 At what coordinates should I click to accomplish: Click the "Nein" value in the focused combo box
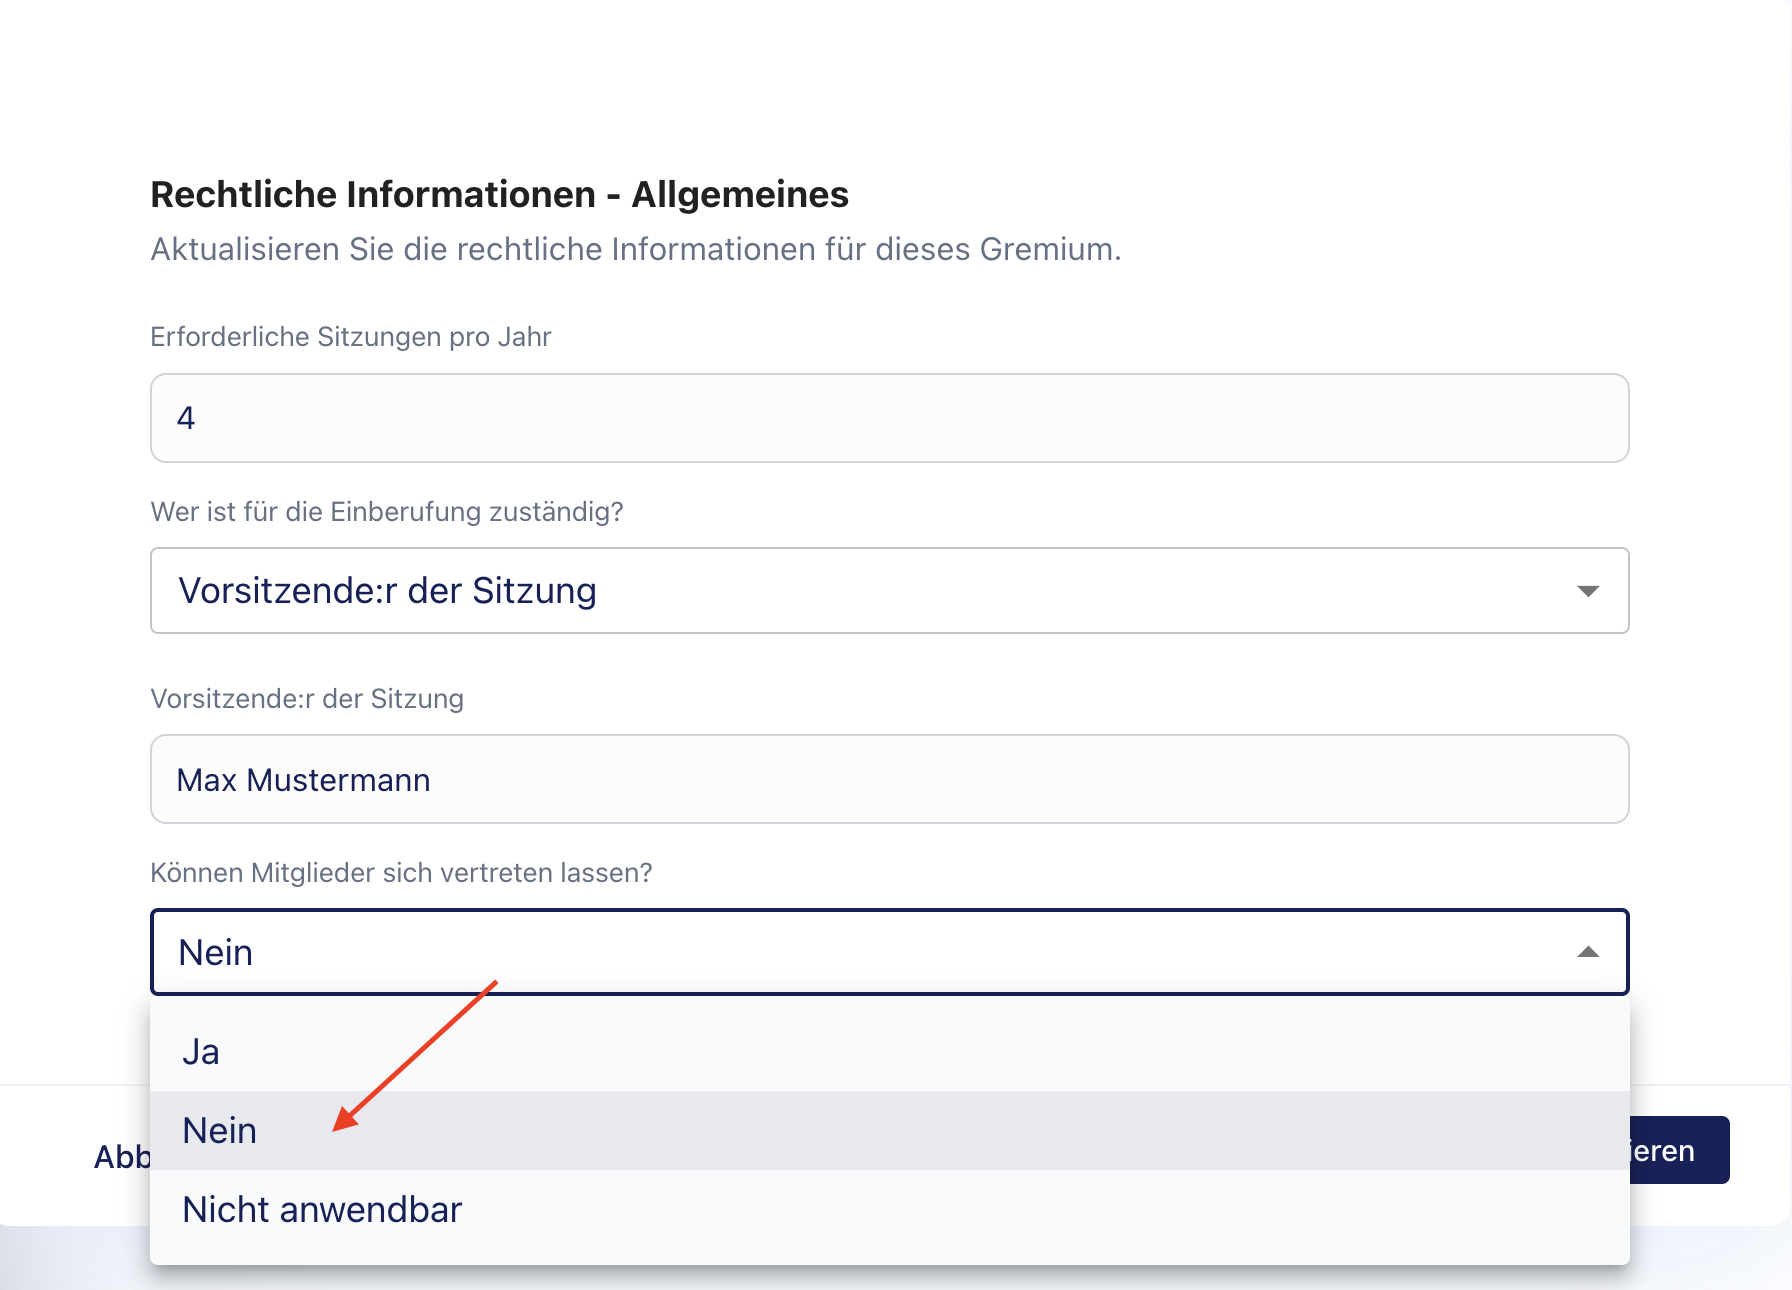click(216, 953)
